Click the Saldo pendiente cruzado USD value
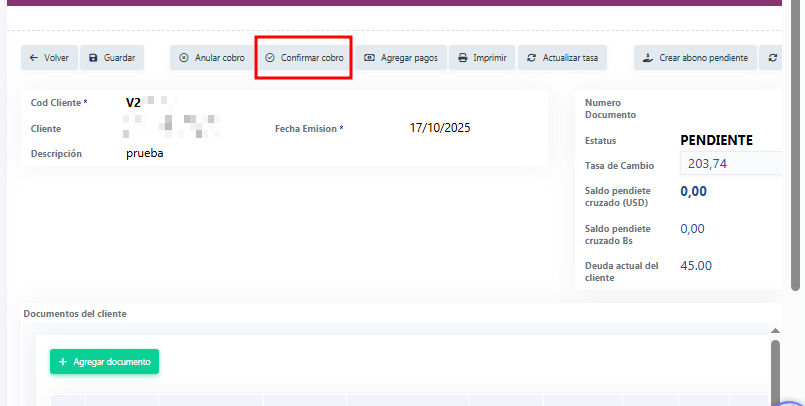This screenshot has width=805, height=406. pyautogui.click(x=693, y=192)
